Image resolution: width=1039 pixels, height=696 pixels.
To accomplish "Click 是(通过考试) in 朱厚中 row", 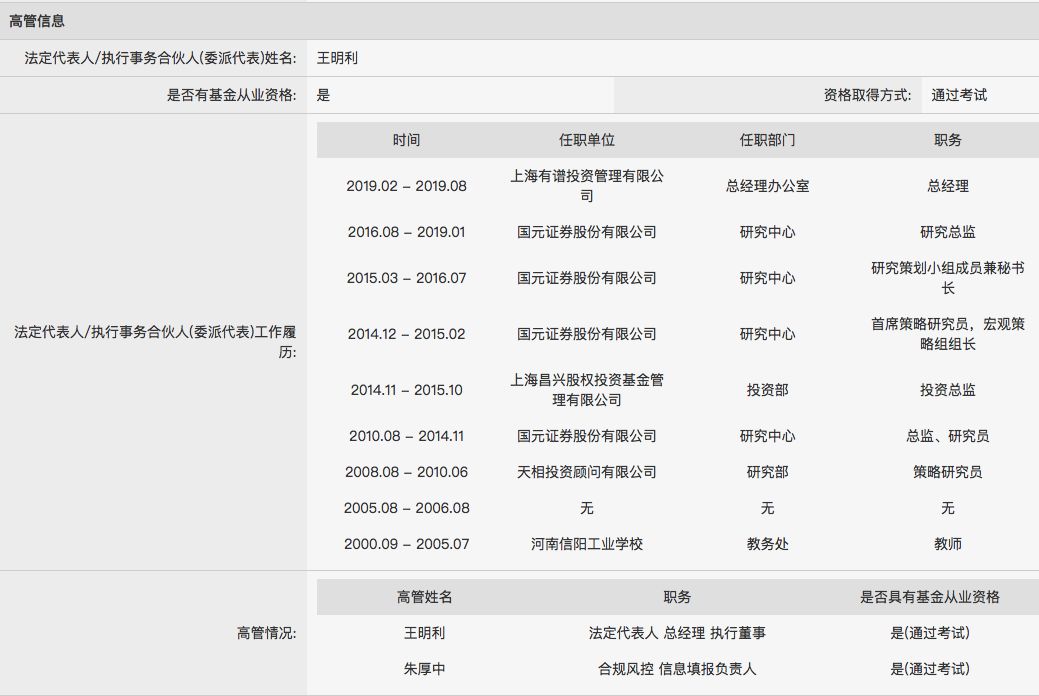I will click(x=930, y=669).
